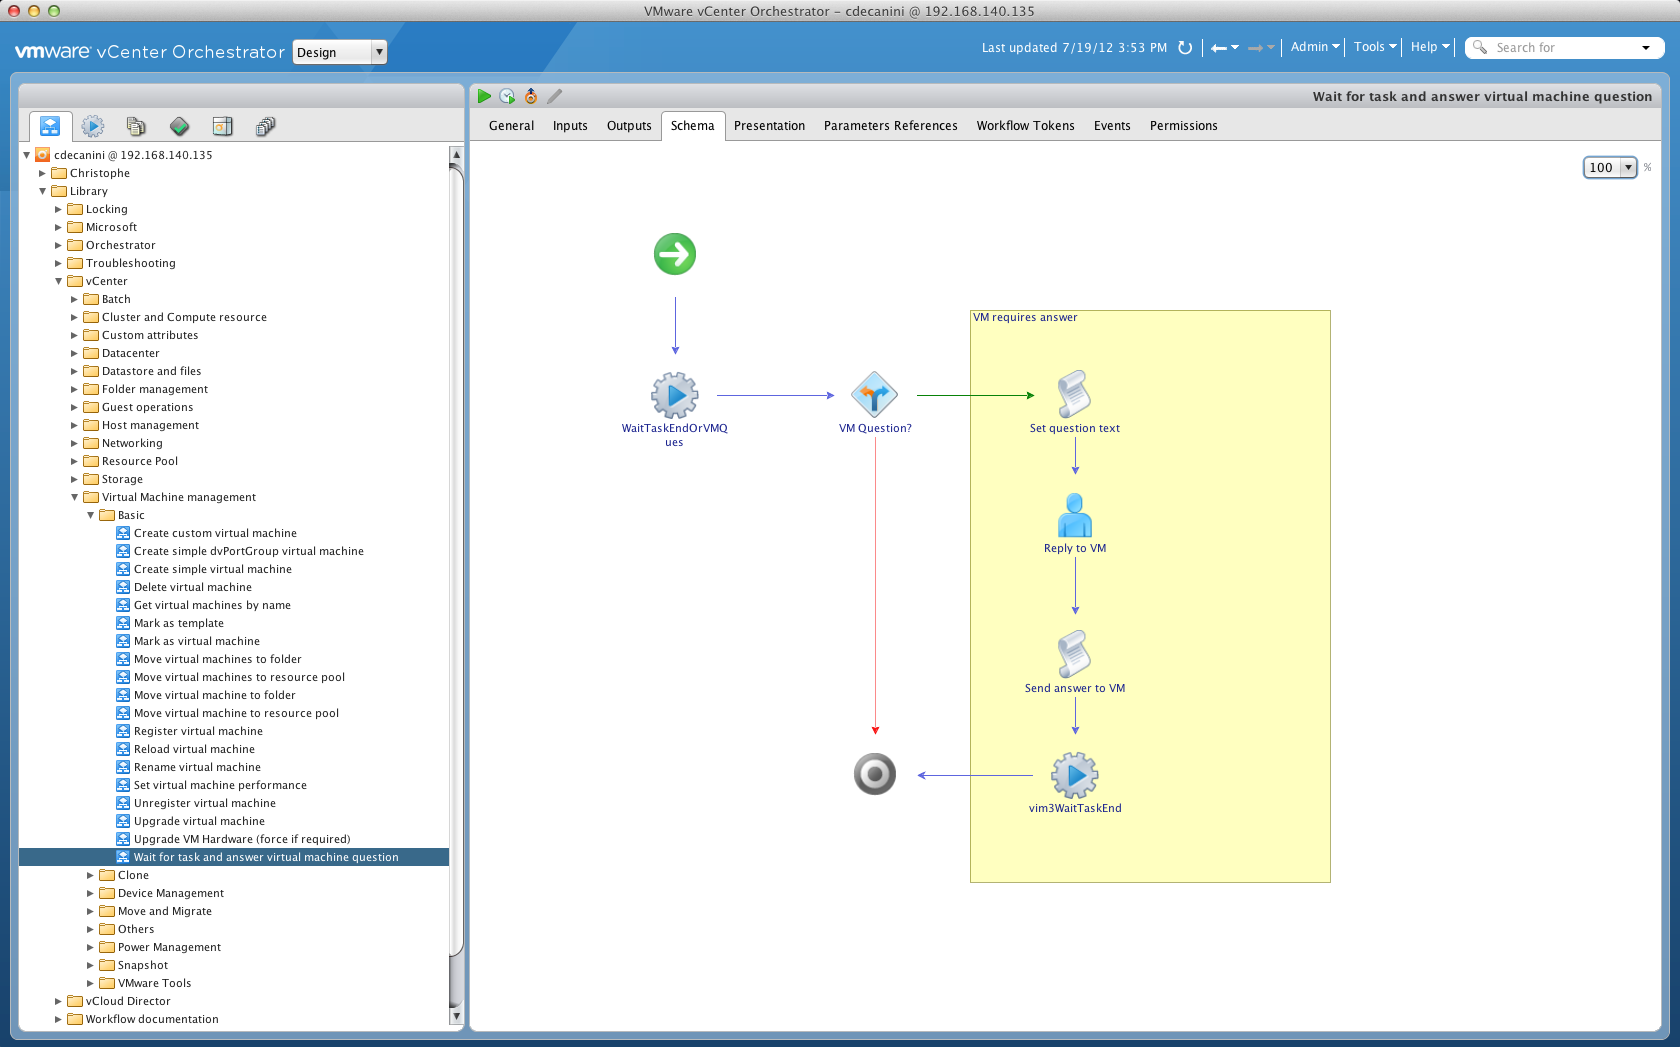This screenshot has width=1680, height=1047.
Task: Switch to the Events tab
Action: coord(1112,126)
